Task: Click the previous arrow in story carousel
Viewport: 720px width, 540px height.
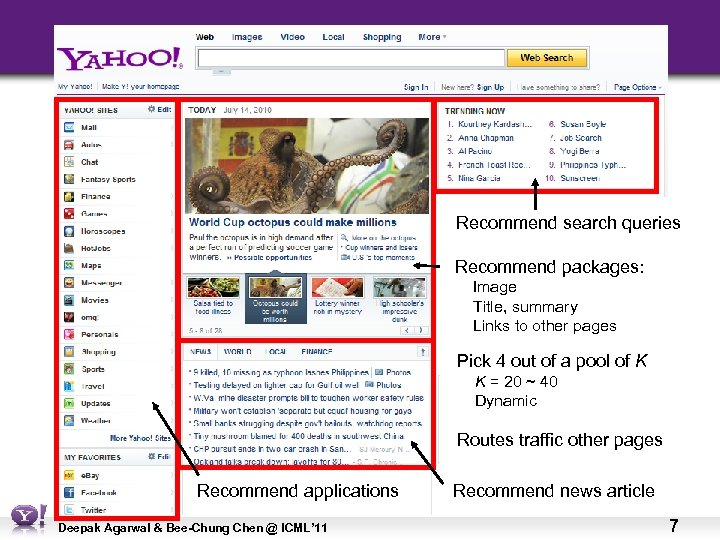Action: click(x=407, y=330)
